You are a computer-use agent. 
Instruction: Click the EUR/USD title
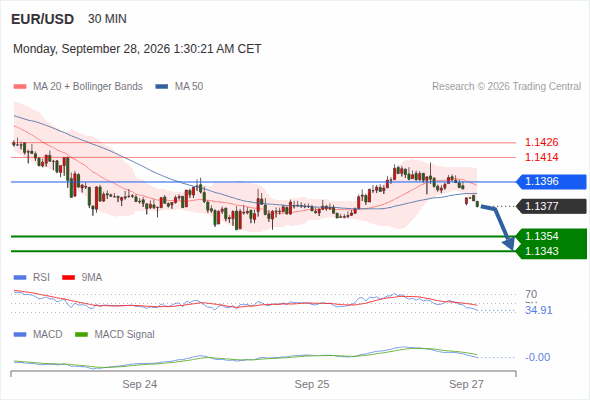tap(43, 19)
